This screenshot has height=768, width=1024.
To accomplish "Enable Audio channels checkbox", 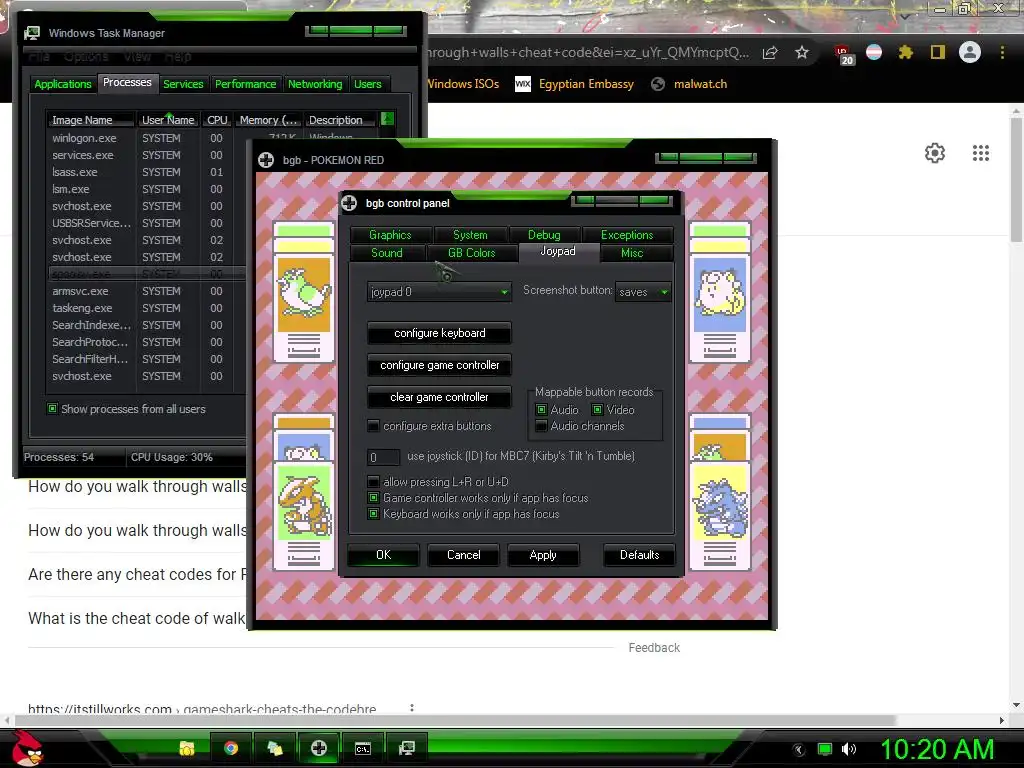I will (x=541, y=426).
